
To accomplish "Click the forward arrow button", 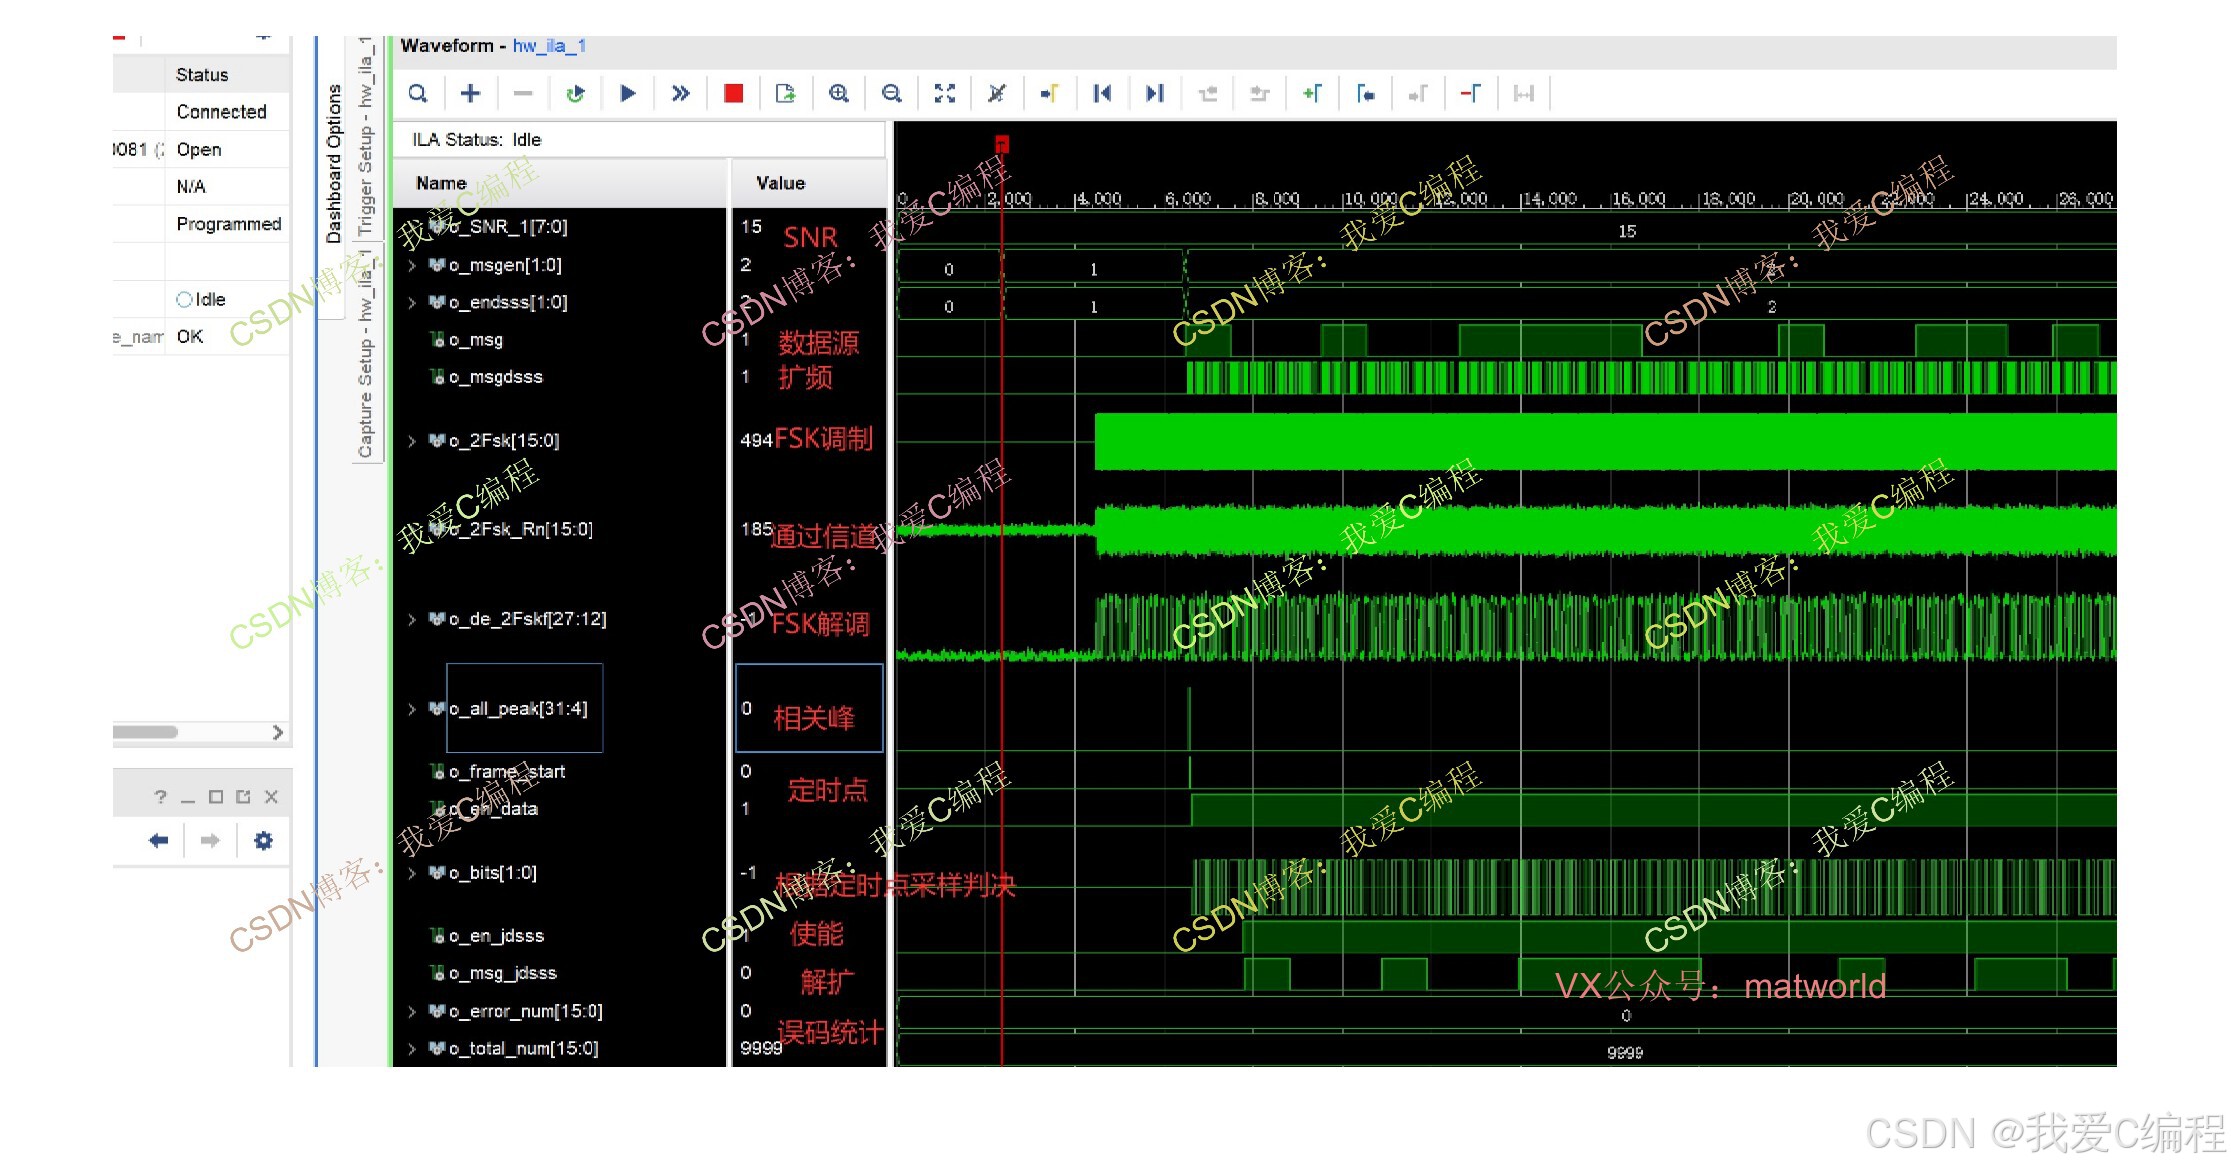I will pos(210,841).
